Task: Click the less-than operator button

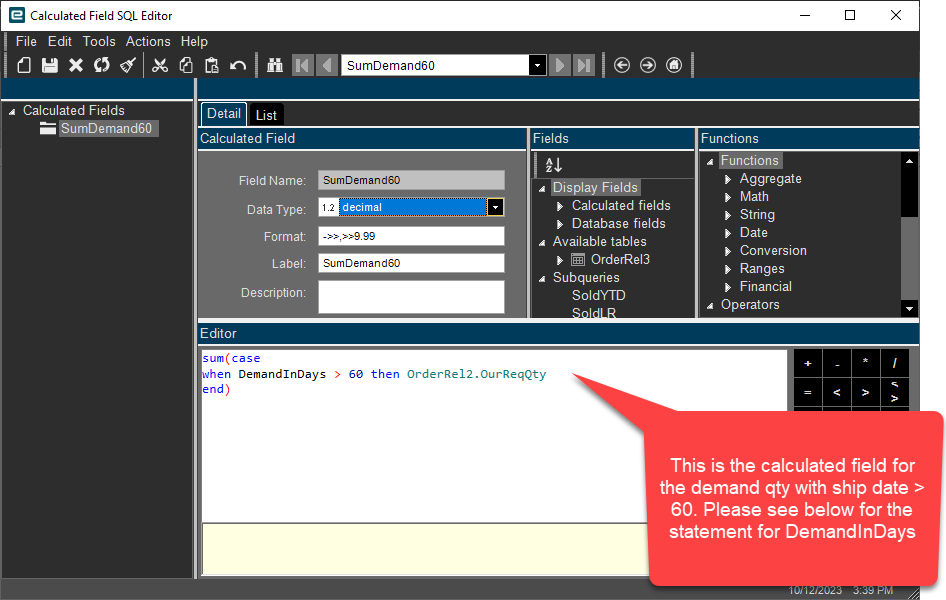Action: (x=837, y=393)
